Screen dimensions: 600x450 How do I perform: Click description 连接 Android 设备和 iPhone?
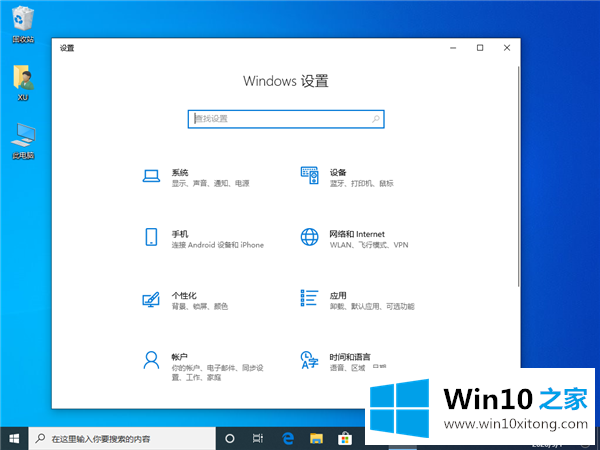point(218,245)
